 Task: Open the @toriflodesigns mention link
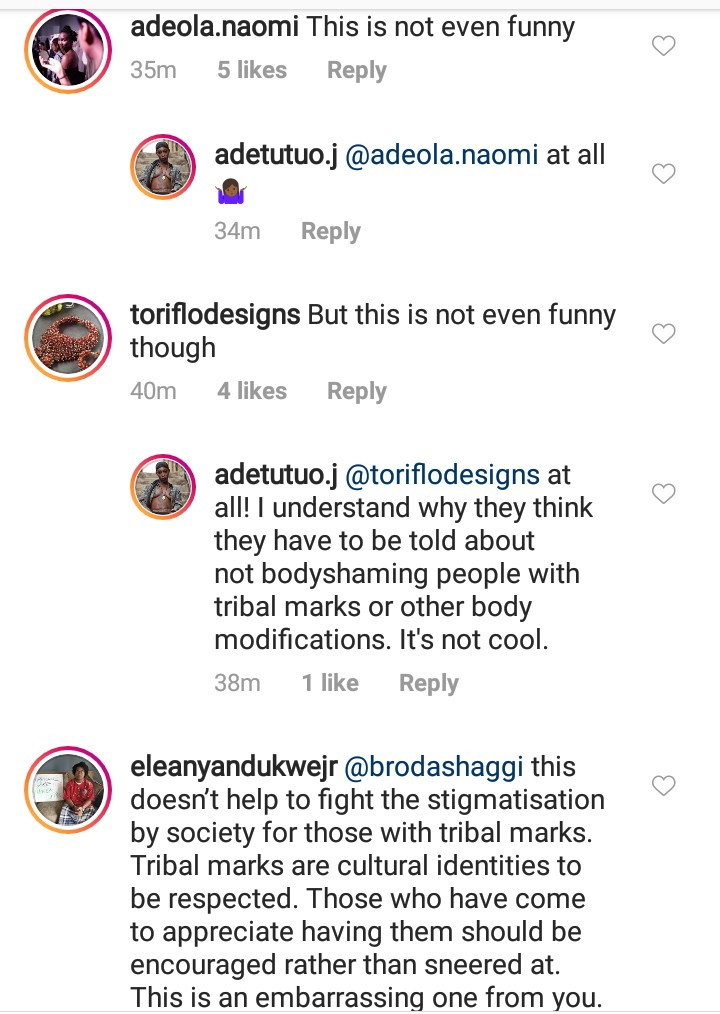(442, 475)
